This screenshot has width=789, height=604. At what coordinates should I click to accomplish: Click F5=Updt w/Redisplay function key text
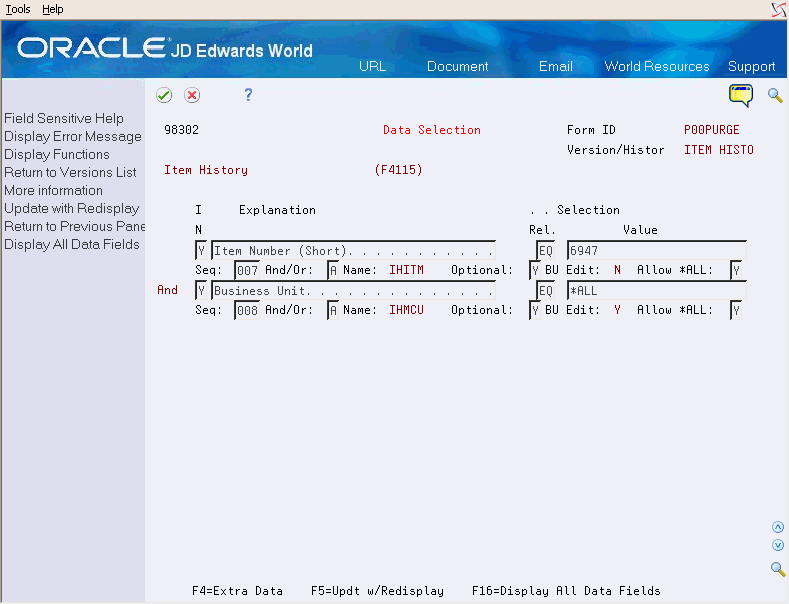click(377, 591)
